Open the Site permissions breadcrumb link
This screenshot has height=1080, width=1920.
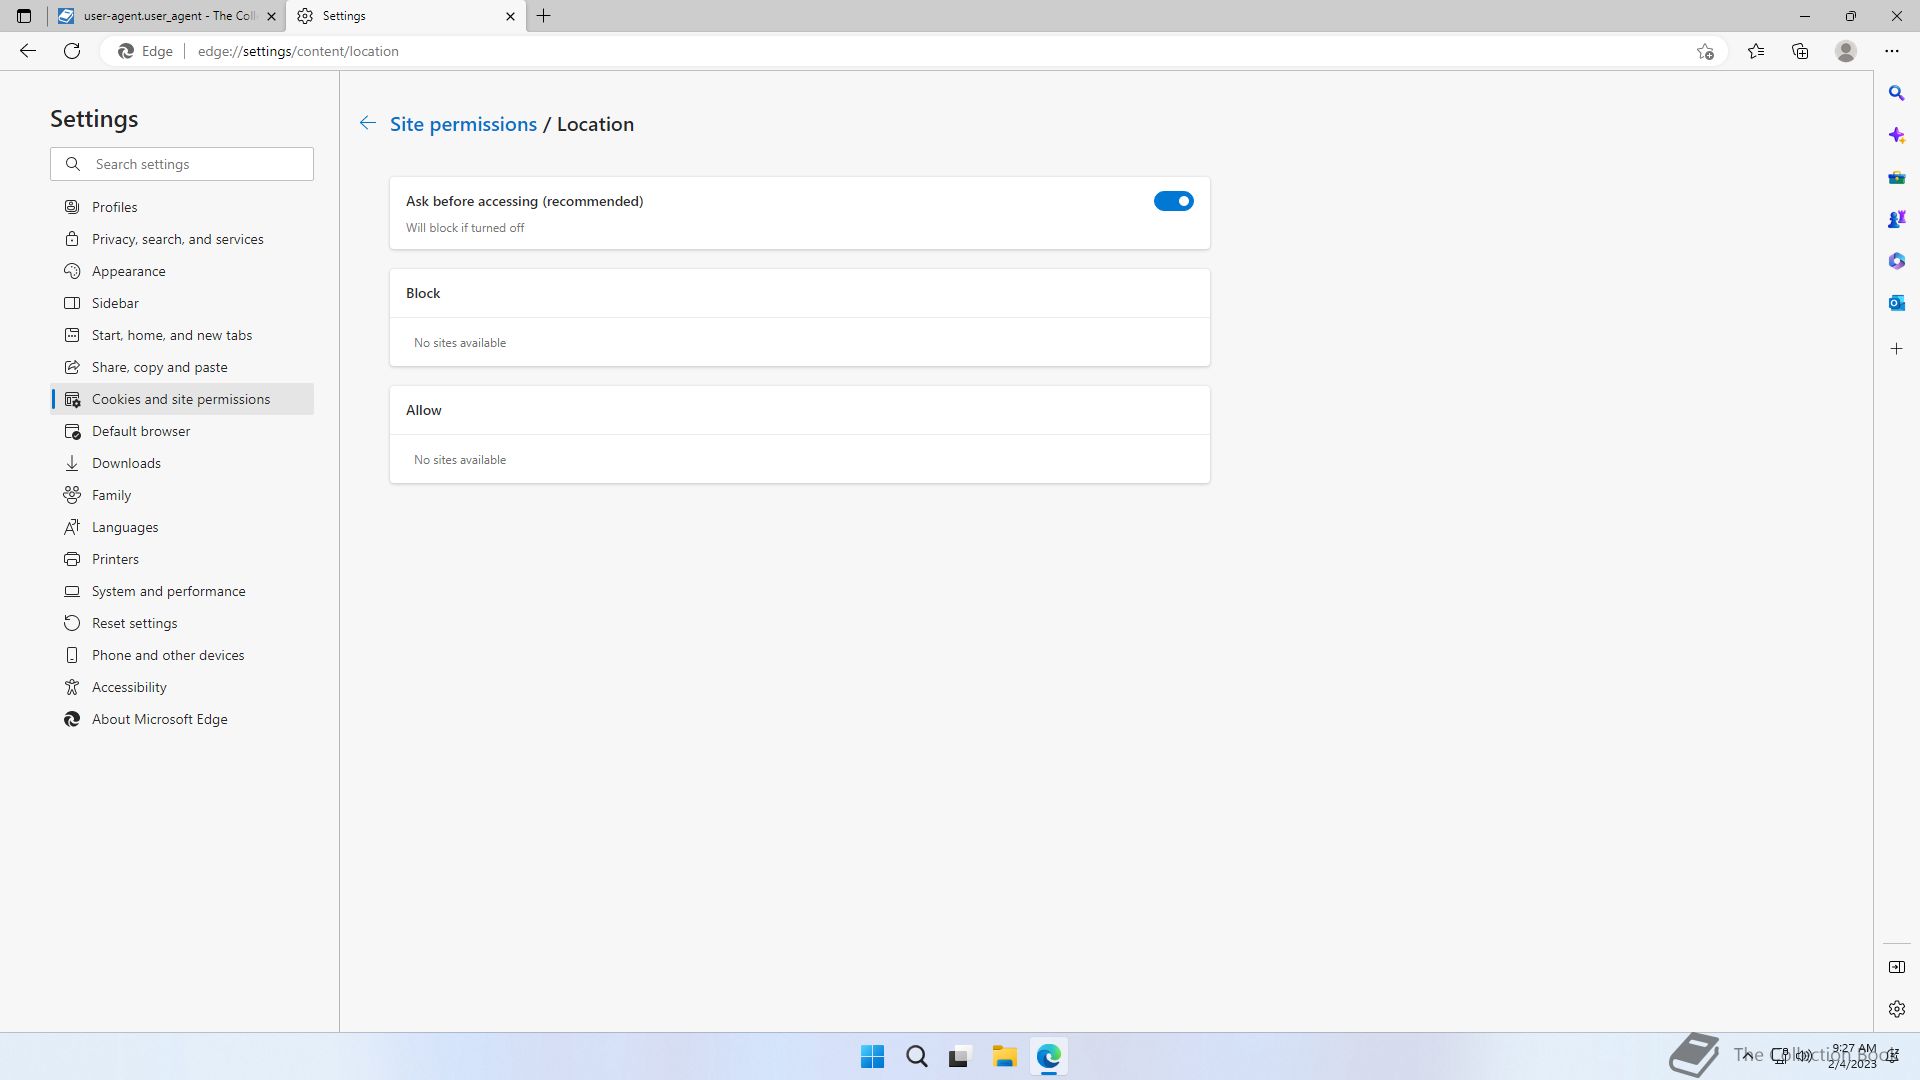463,124
